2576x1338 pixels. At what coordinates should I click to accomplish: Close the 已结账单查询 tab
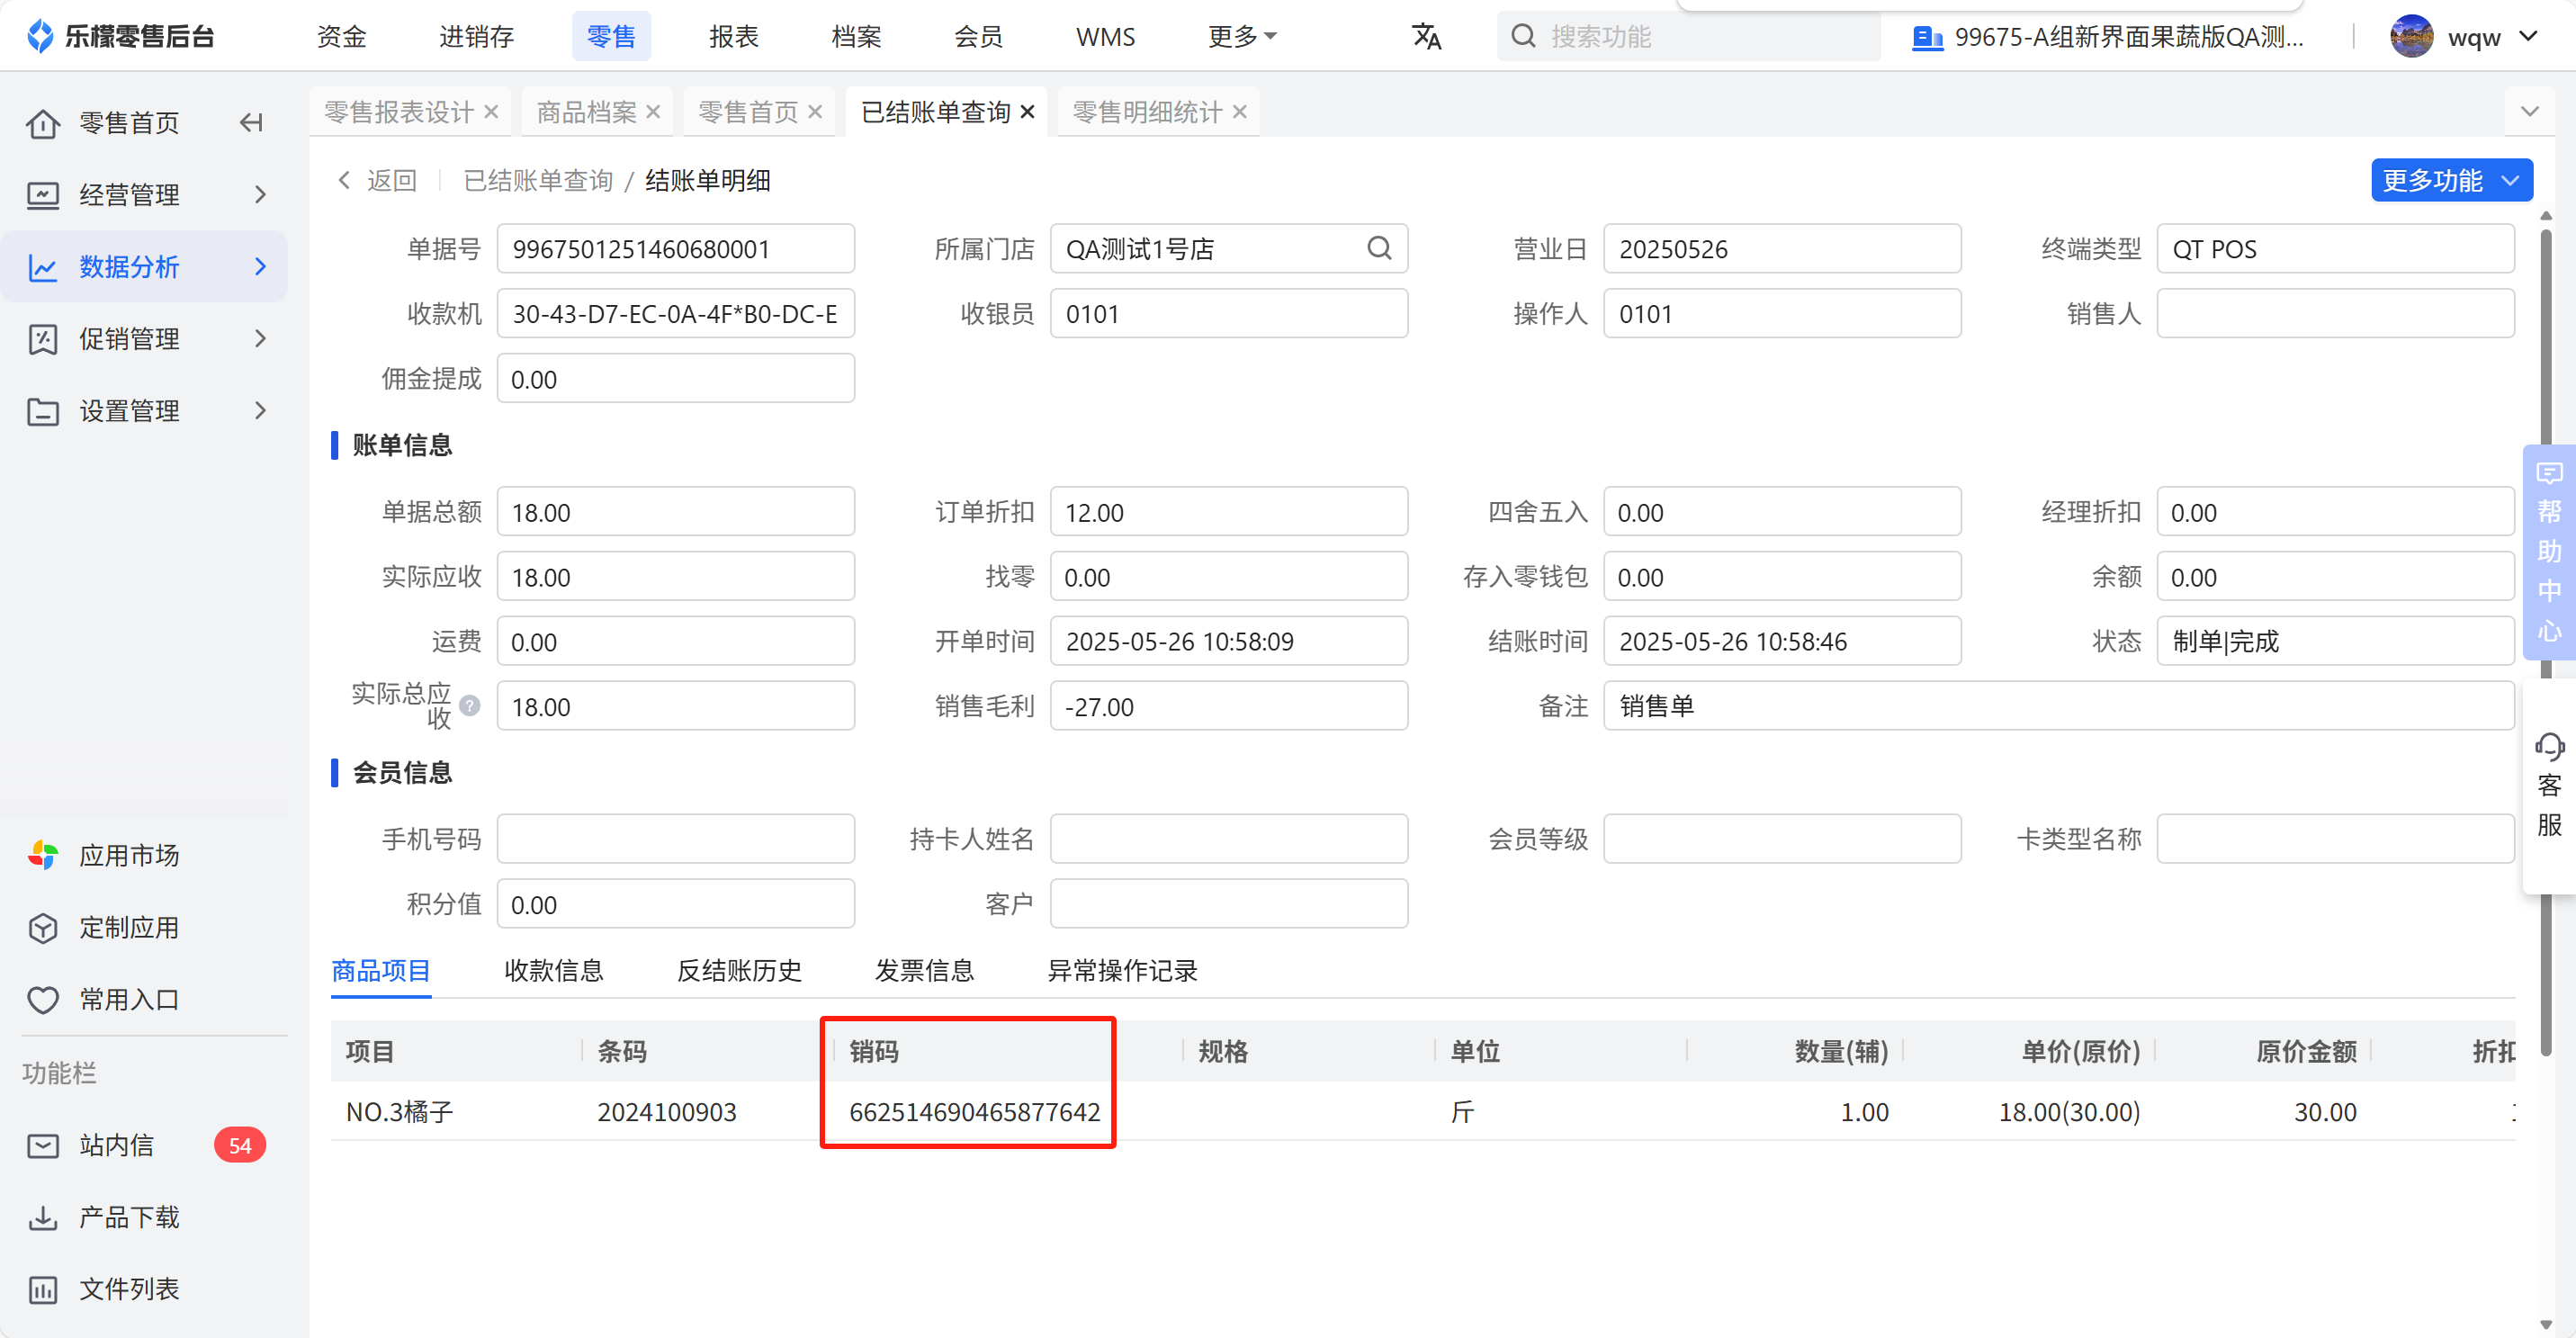tap(1027, 111)
